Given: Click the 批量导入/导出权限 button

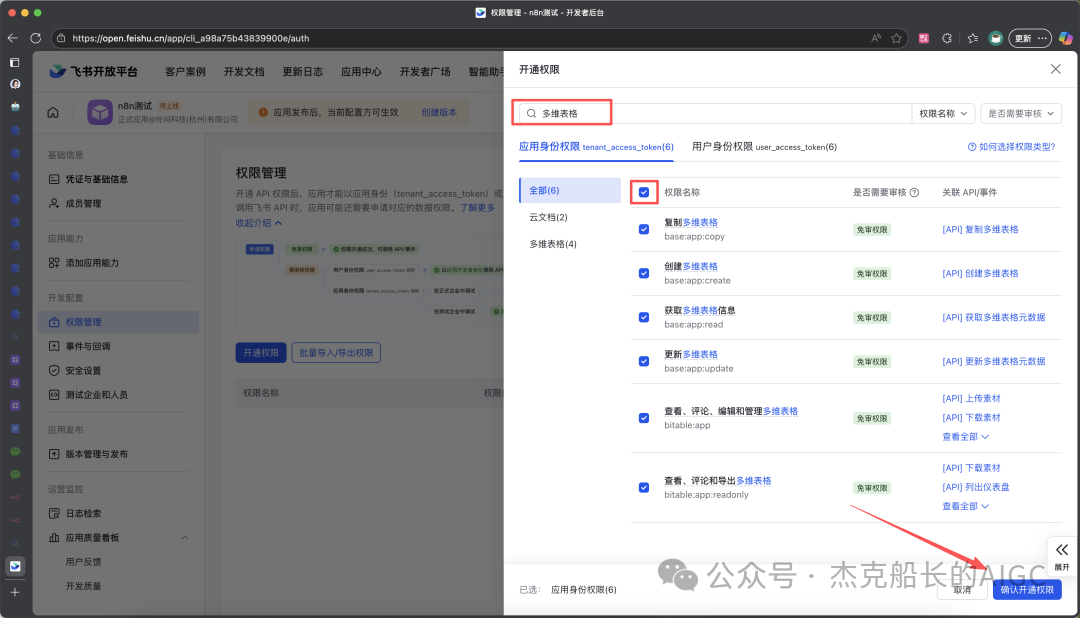Looking at the screenshot, I should [336, 353].
